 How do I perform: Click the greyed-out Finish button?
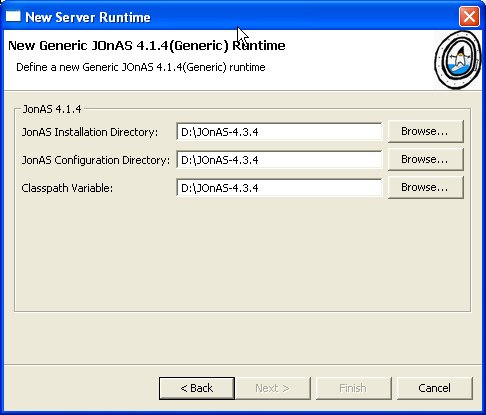[x=353, y=388]
